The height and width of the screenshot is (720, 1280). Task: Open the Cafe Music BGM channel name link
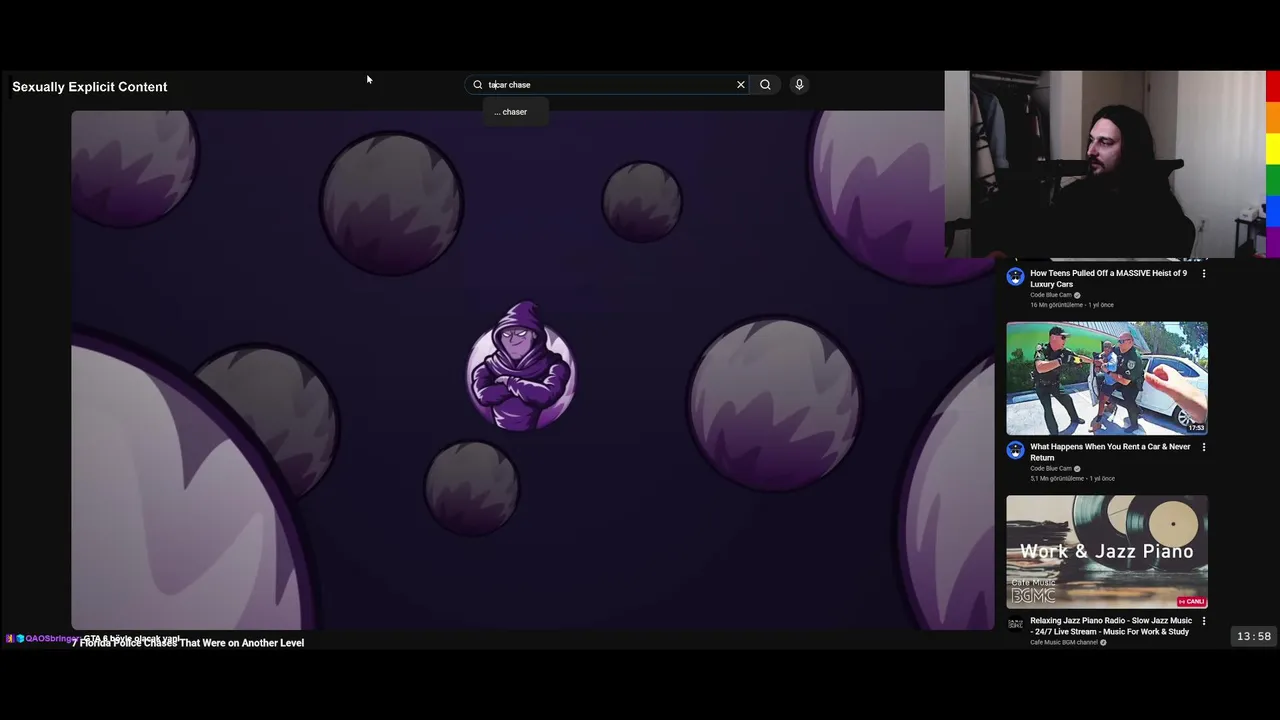click(x=1064, y=643)
